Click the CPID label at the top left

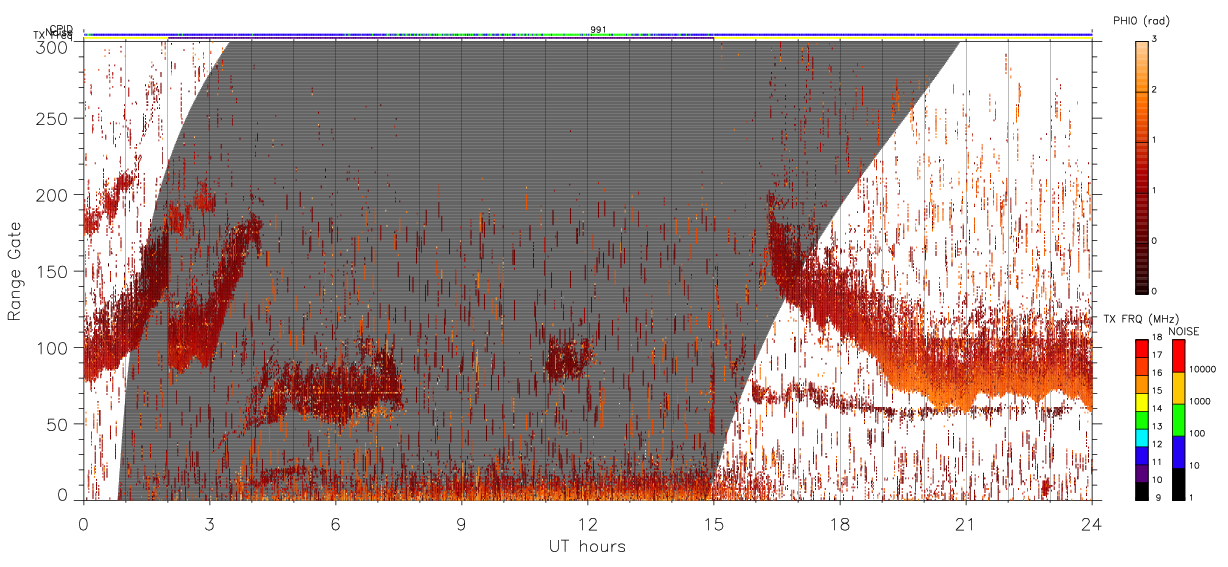pyautogui.click(x=61, y=29)
